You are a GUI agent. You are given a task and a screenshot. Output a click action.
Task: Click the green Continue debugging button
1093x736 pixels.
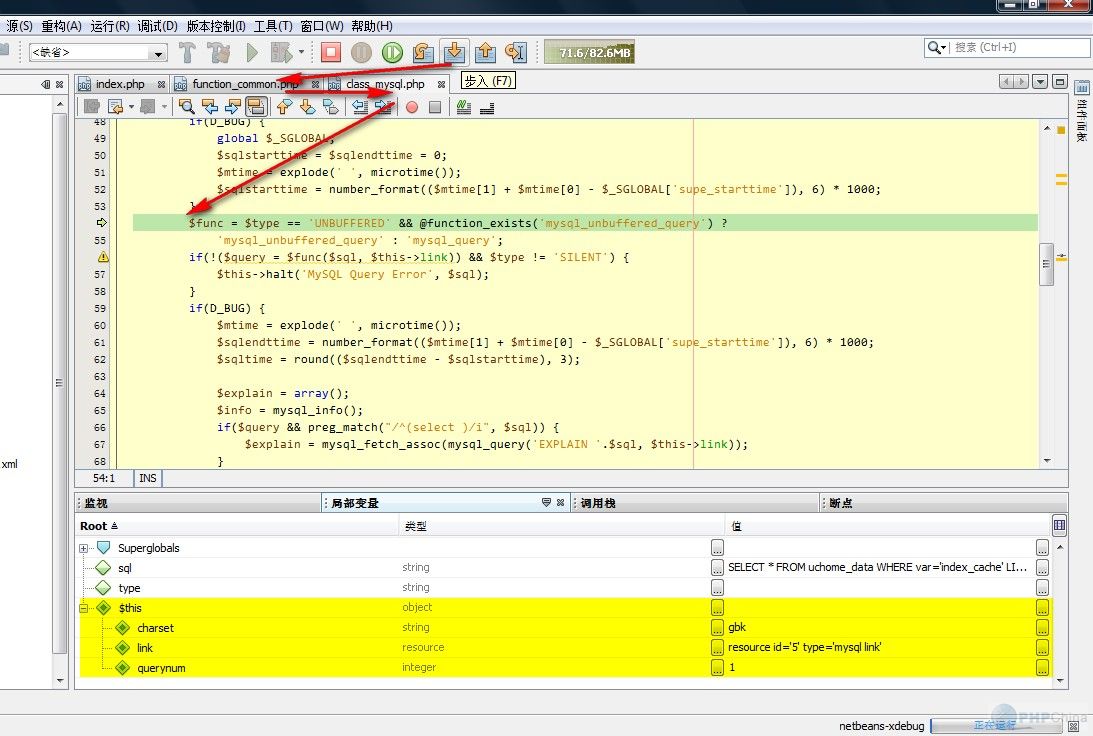coord(392,52)
